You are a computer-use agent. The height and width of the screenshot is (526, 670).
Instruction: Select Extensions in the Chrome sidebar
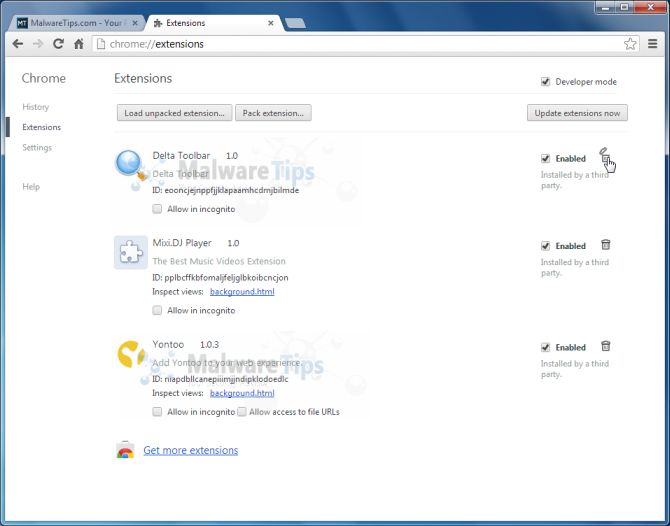pyautogui.click(x=41, y=127)
